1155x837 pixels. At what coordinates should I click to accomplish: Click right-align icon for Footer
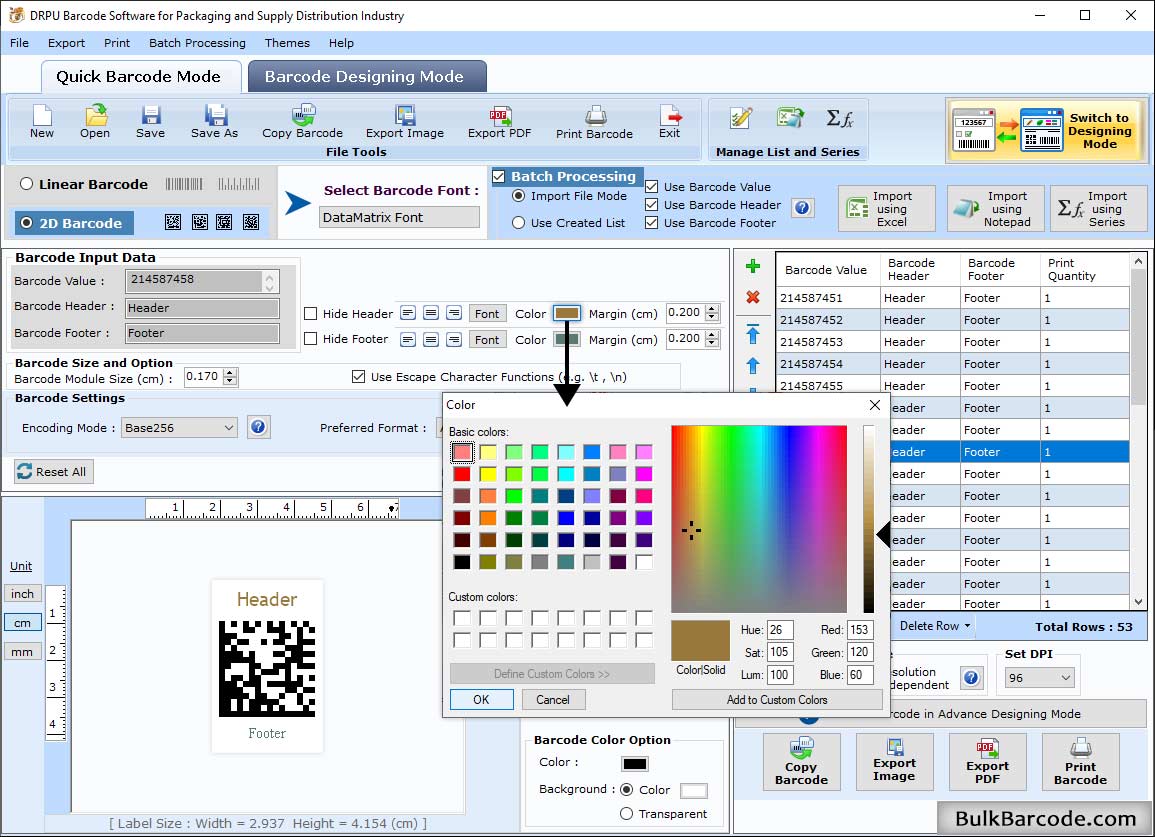point(454,339)
